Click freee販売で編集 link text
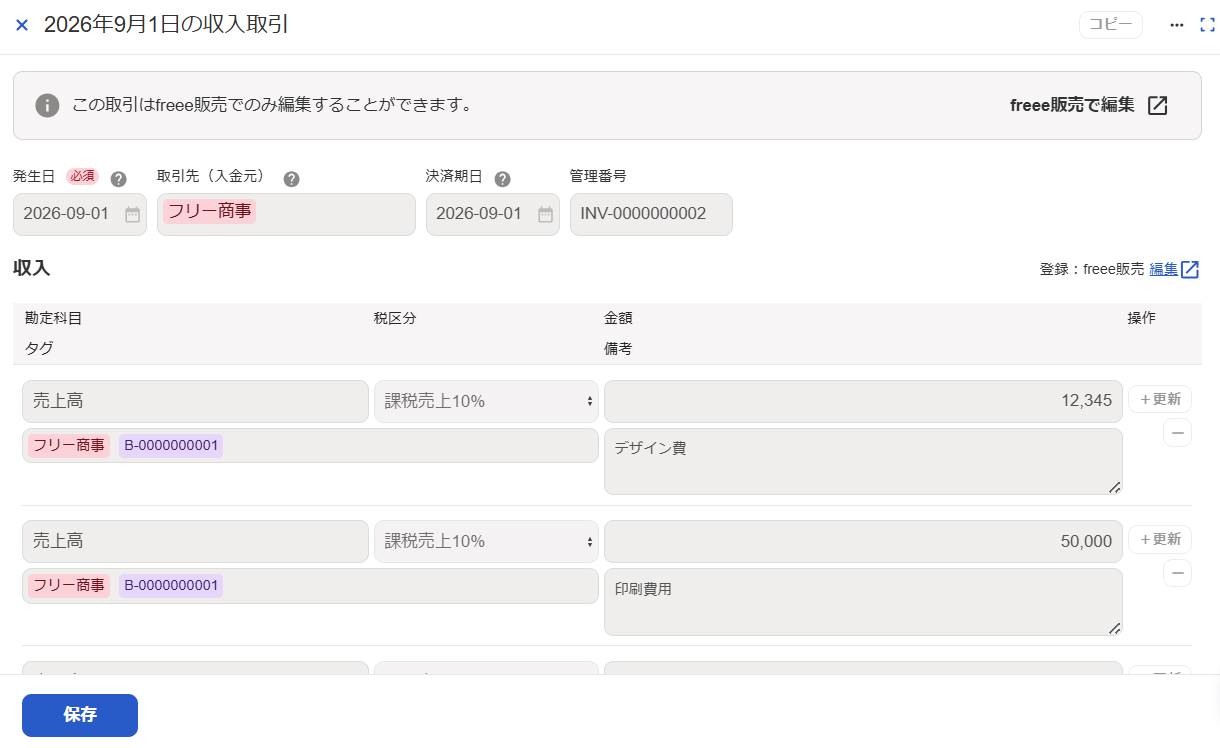This screenshot has width=1220, height=748. (1072, 105)
